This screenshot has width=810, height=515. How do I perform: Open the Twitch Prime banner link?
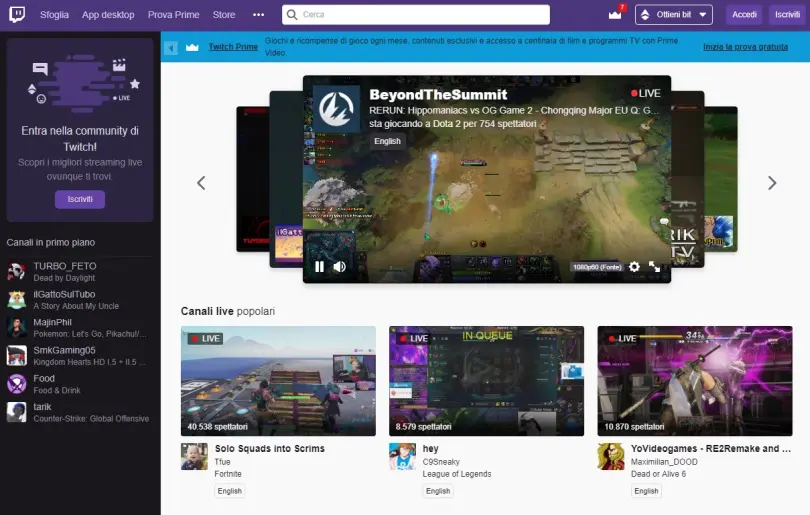click(x=233, y=47)
